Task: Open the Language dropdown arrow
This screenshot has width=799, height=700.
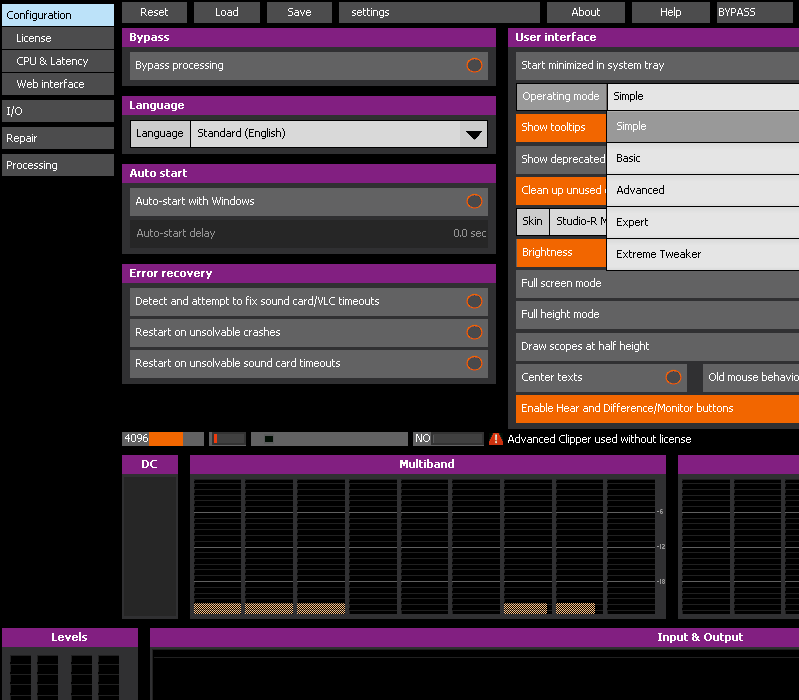Action: [473, 134]
